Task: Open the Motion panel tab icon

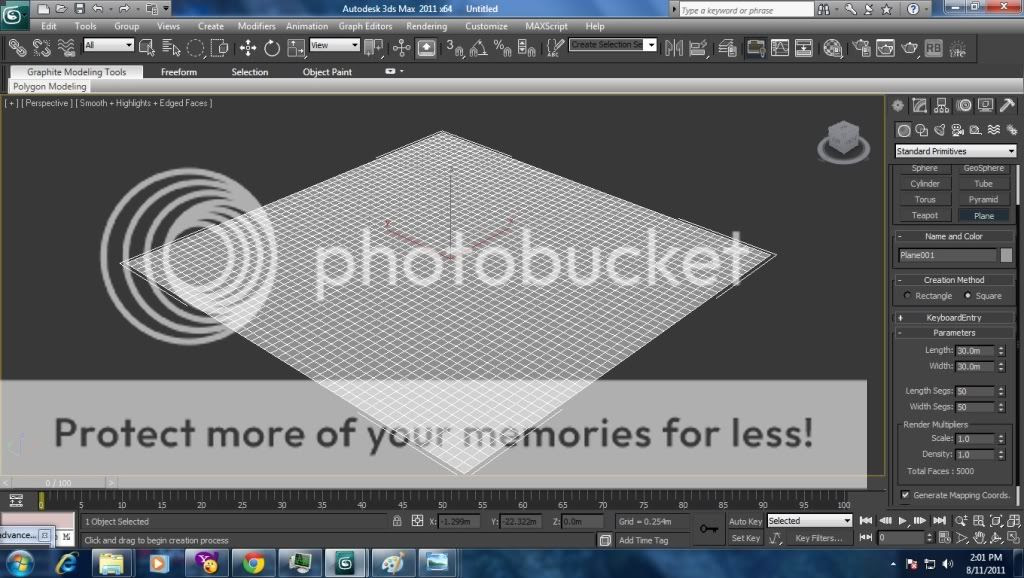Action: (x=963, y=105)
